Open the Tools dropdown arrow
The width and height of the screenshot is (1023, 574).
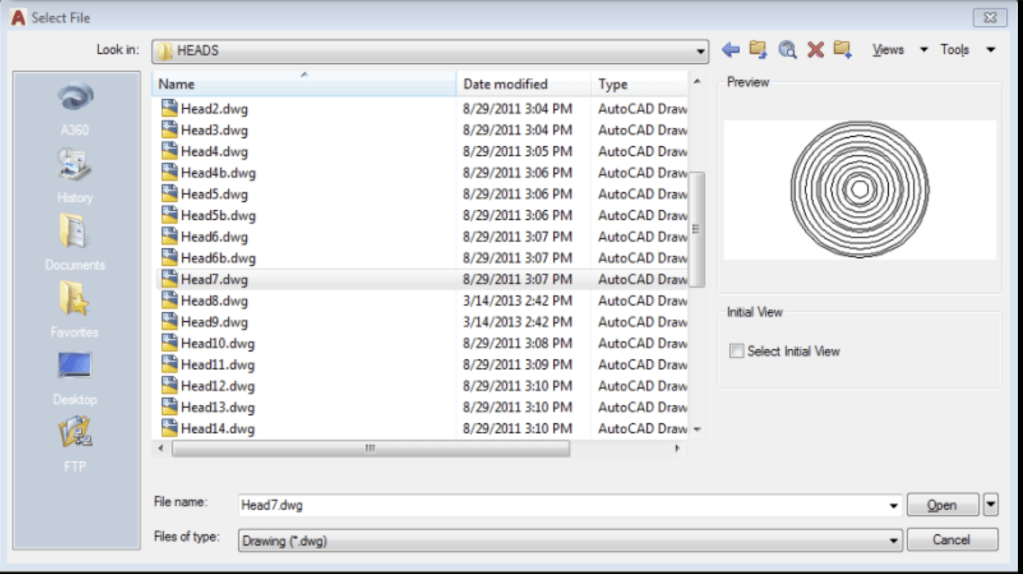click(990, 50)
